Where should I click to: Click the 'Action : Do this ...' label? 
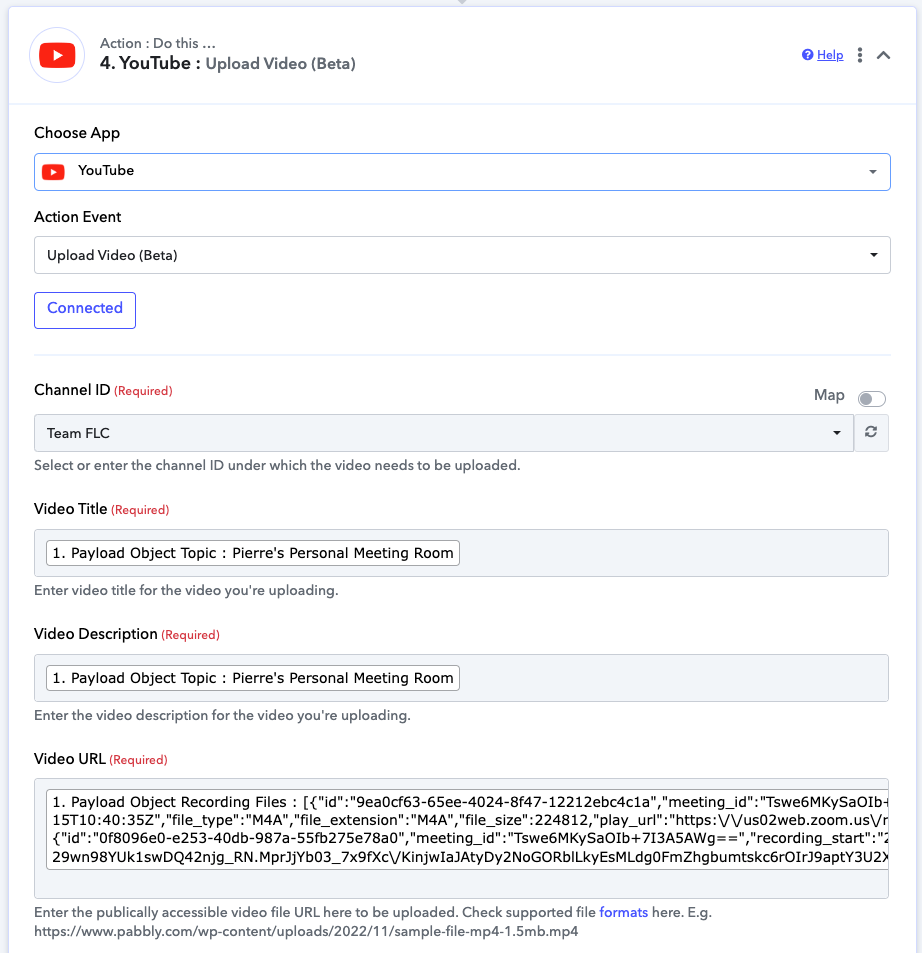pos(157,43)
